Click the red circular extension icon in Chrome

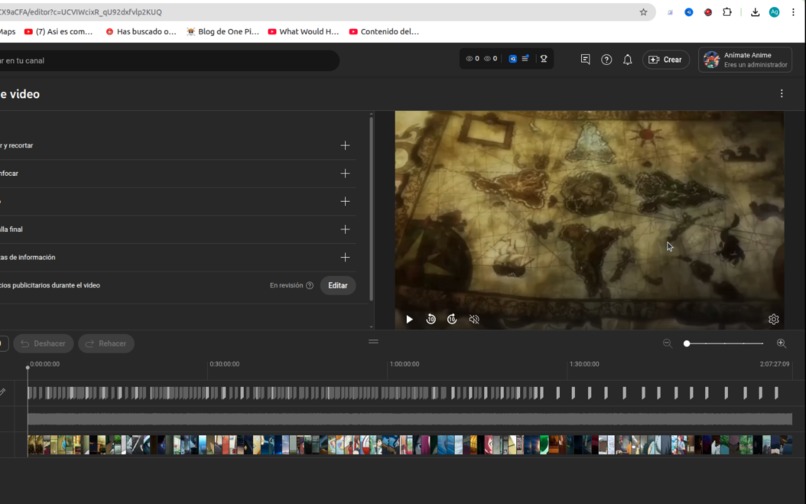click(708, 12)
